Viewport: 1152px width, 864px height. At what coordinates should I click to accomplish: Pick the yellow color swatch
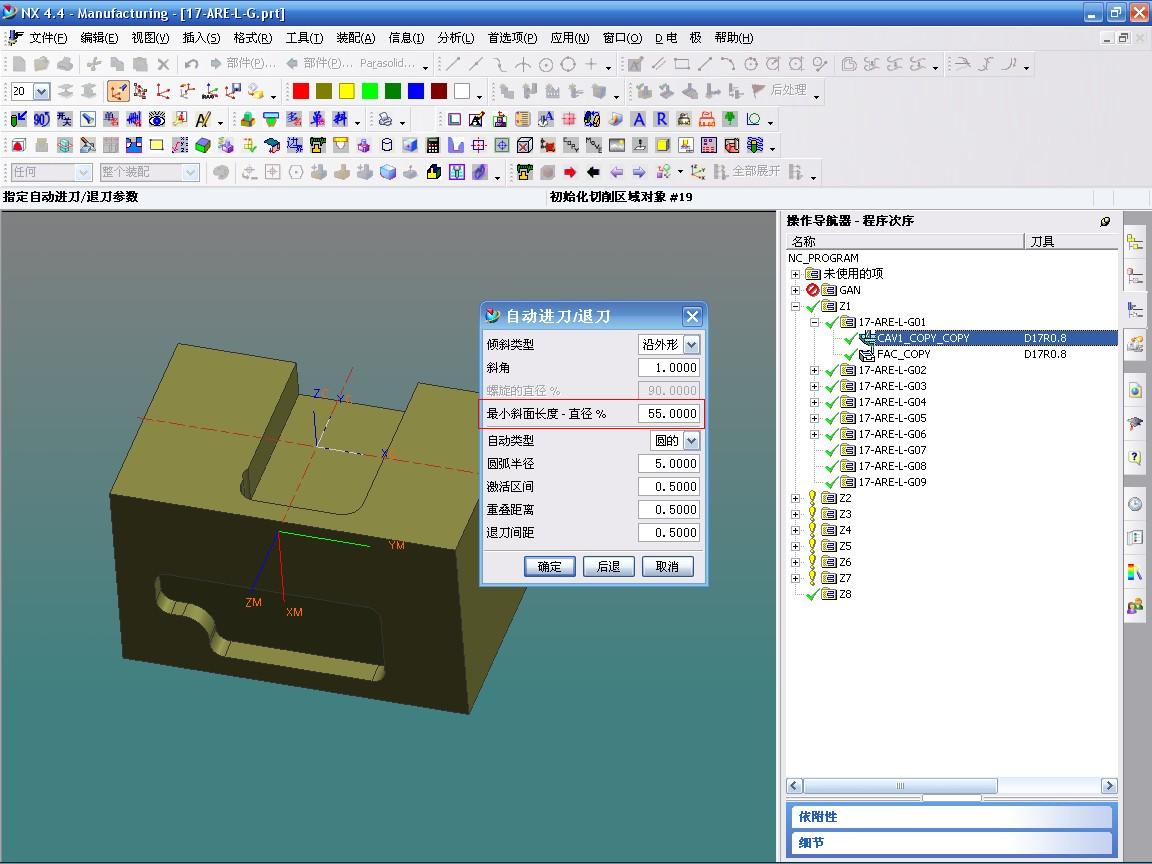tap(347, 91)
